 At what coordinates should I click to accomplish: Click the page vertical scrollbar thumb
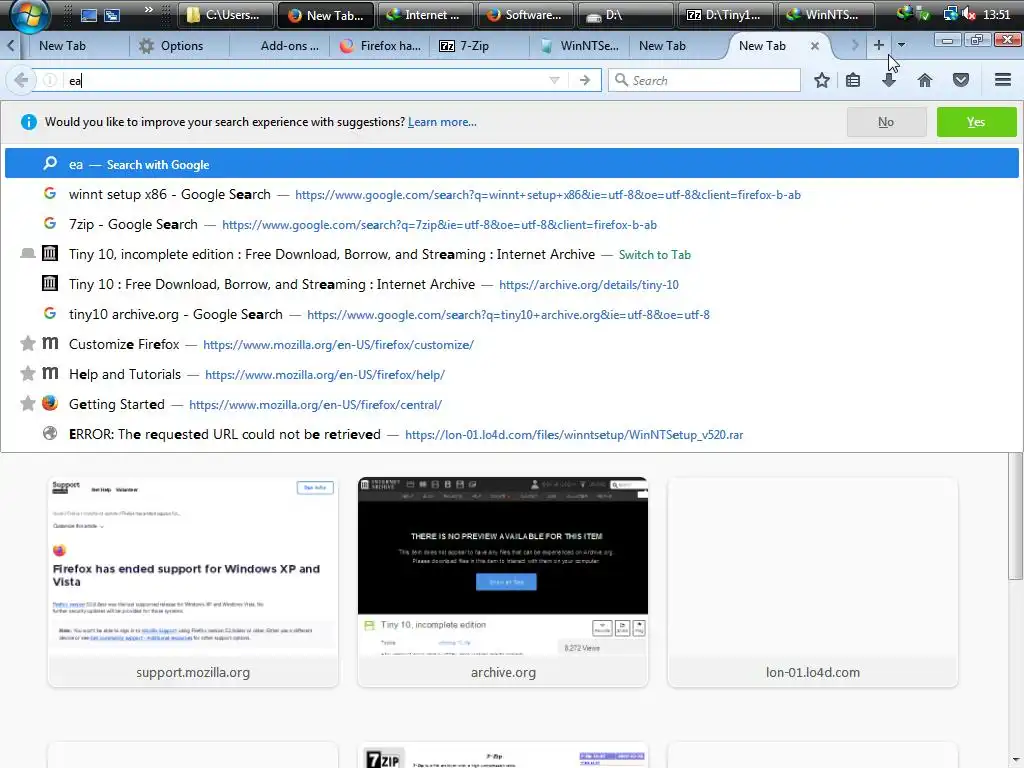coord(1016,516)
